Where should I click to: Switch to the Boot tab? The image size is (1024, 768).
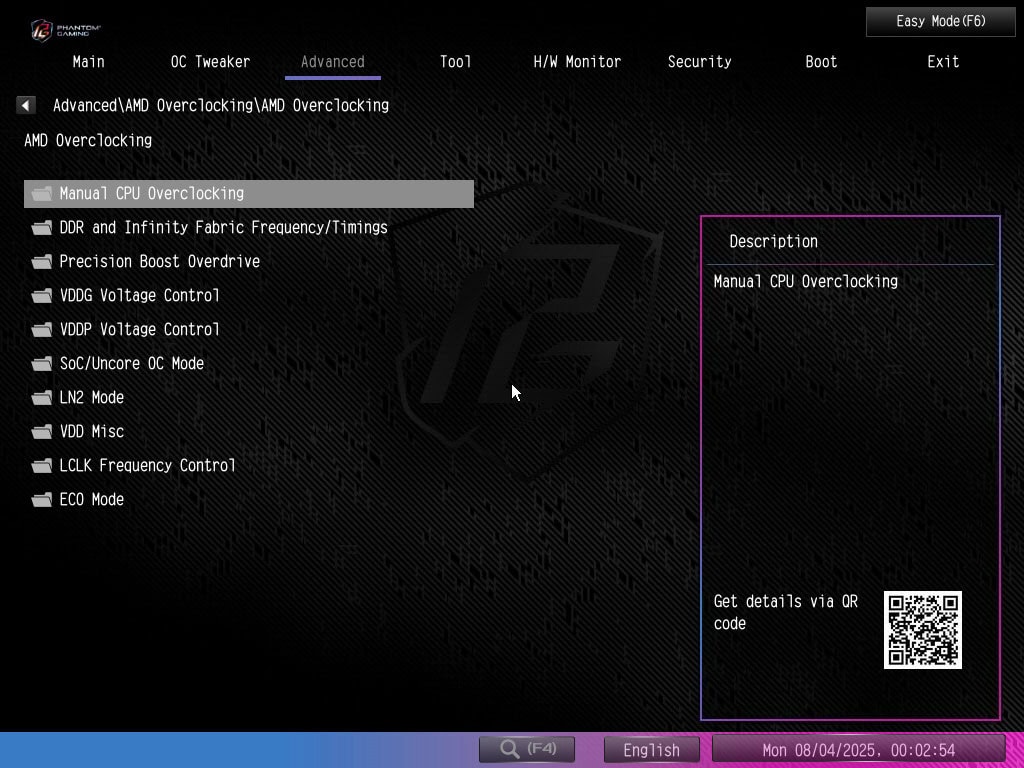[821, 62]
